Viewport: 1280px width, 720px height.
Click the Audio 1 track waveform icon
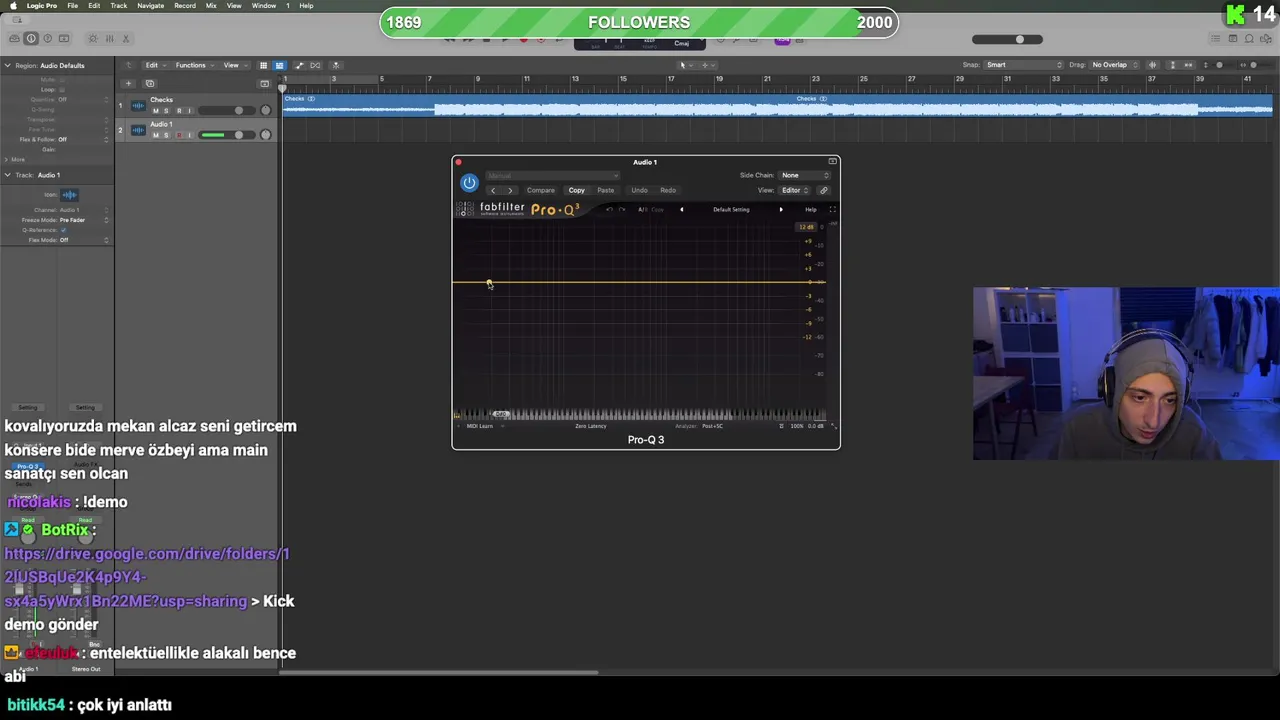click(x=138, y=129)
